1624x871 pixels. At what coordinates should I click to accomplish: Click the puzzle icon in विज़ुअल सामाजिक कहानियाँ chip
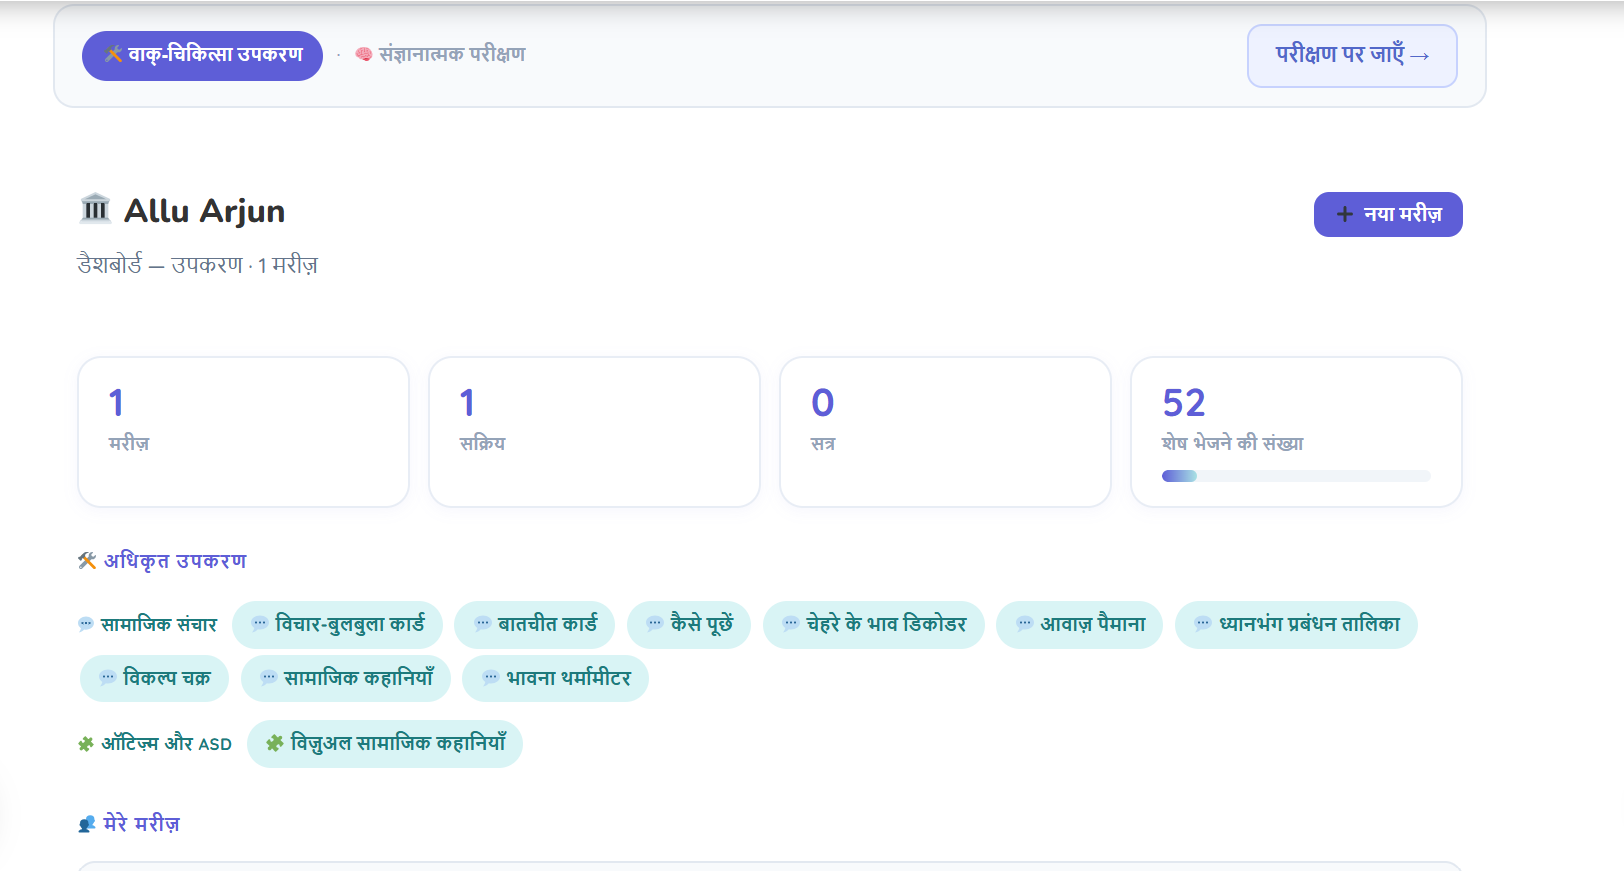275,743
